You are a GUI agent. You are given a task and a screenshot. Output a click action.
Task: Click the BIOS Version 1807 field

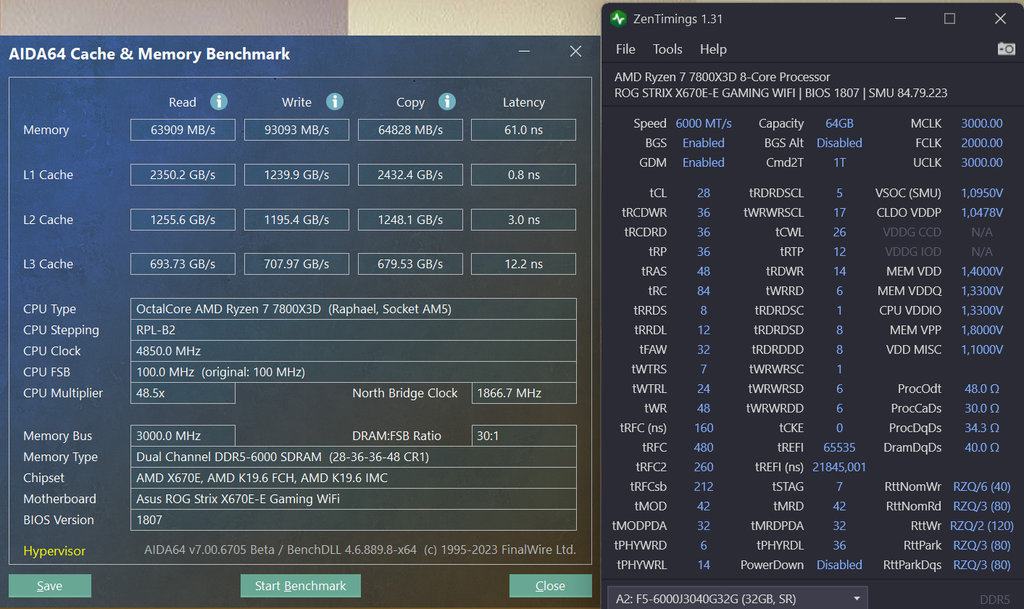coord(353,520)
